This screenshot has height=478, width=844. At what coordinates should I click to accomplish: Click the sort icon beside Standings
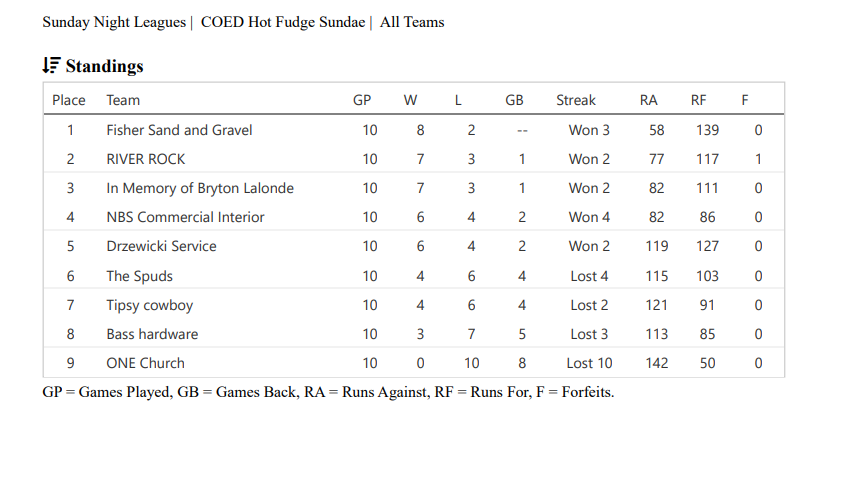[x=51, y=66]
